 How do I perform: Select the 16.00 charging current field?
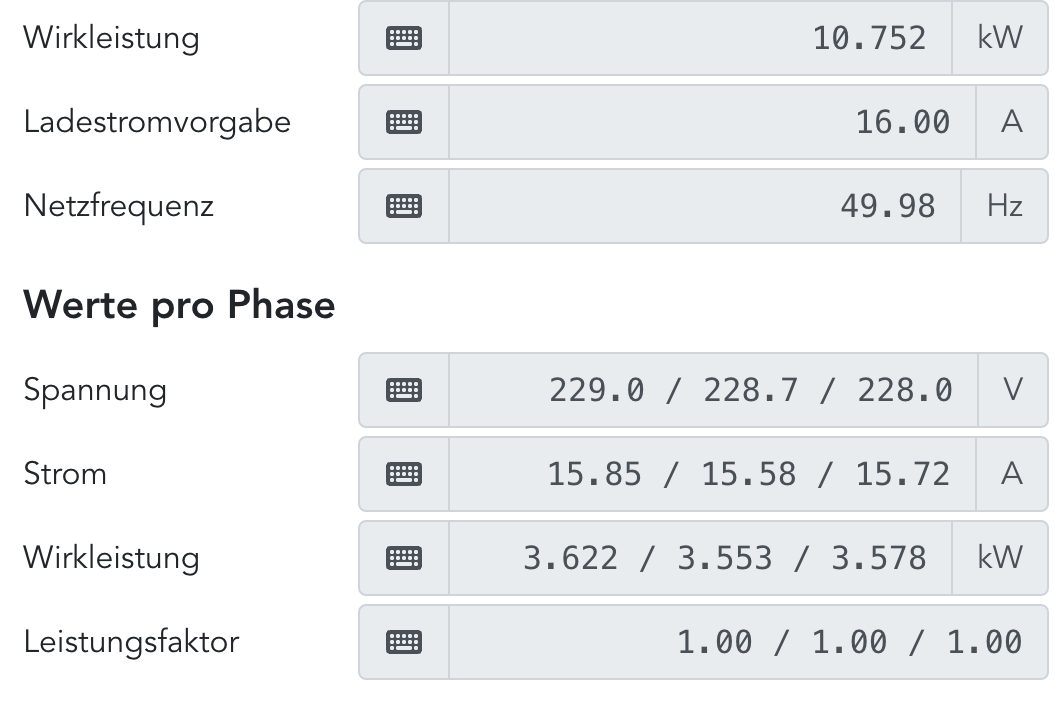point(712,122)
